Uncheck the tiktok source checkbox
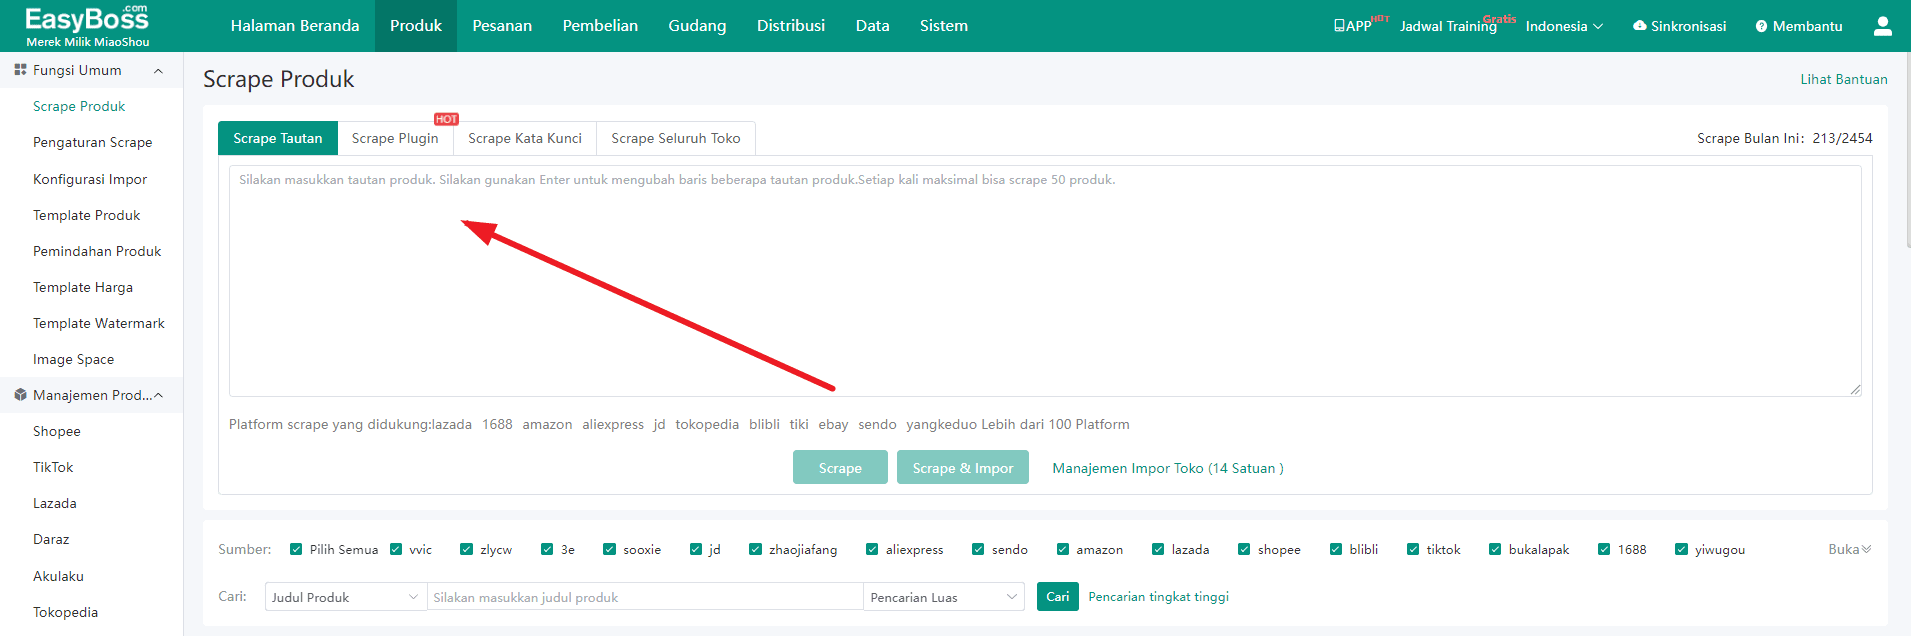Image resolution: width=1911 pixels, height=636 pixels. coord(1413,549)
